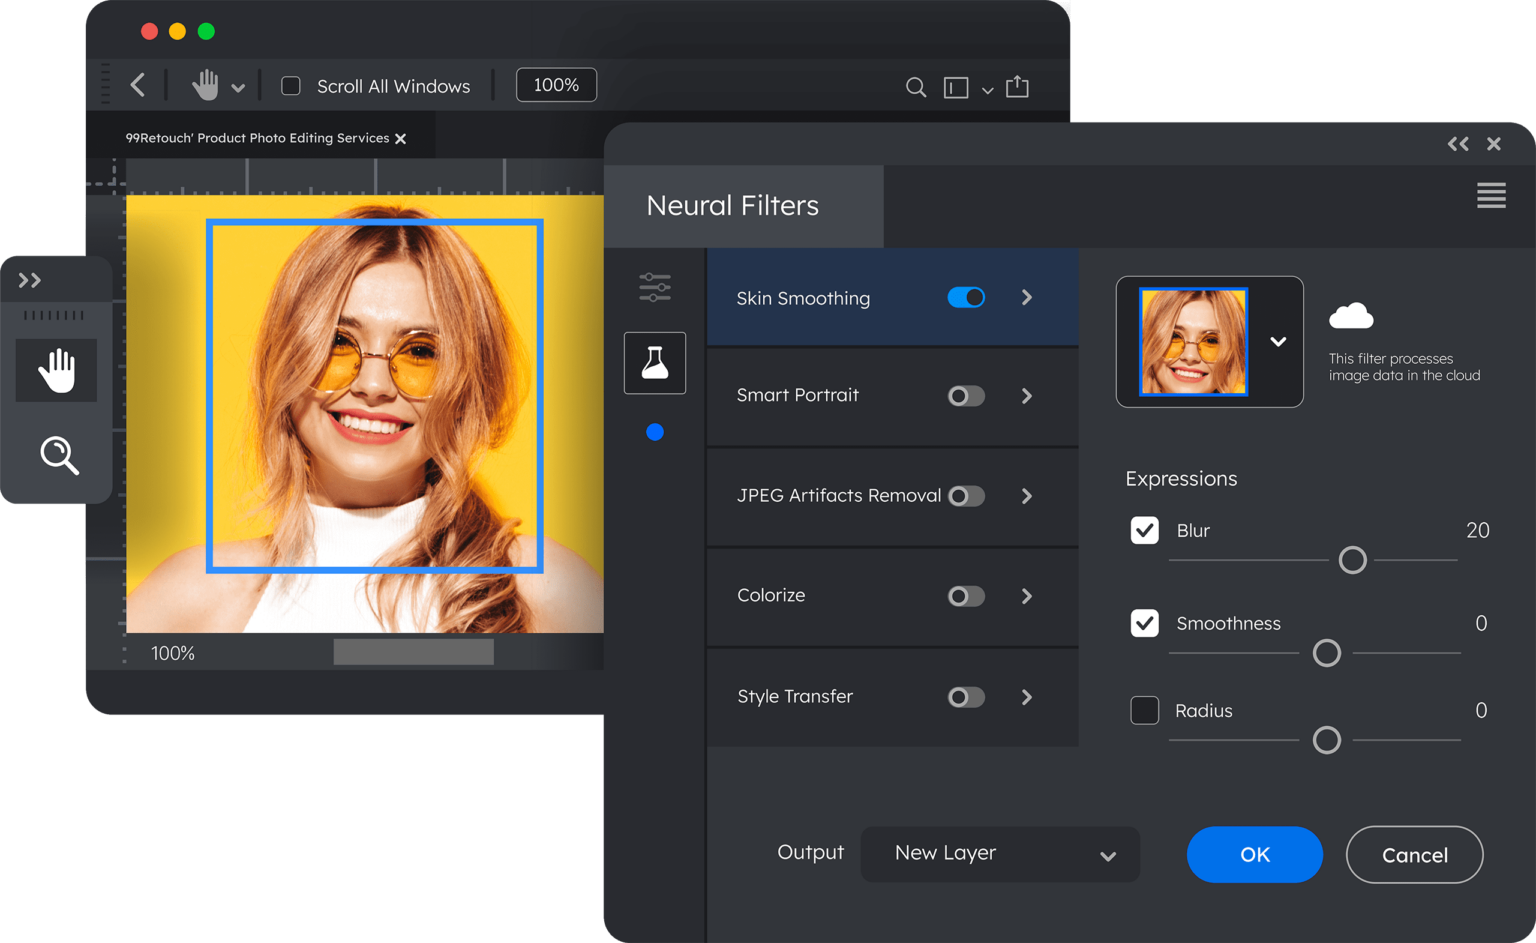This screenshot has width=1536, height=943.
Task: Collapse Neural Filters panel with double arrows
Action: coord(1458,144)
